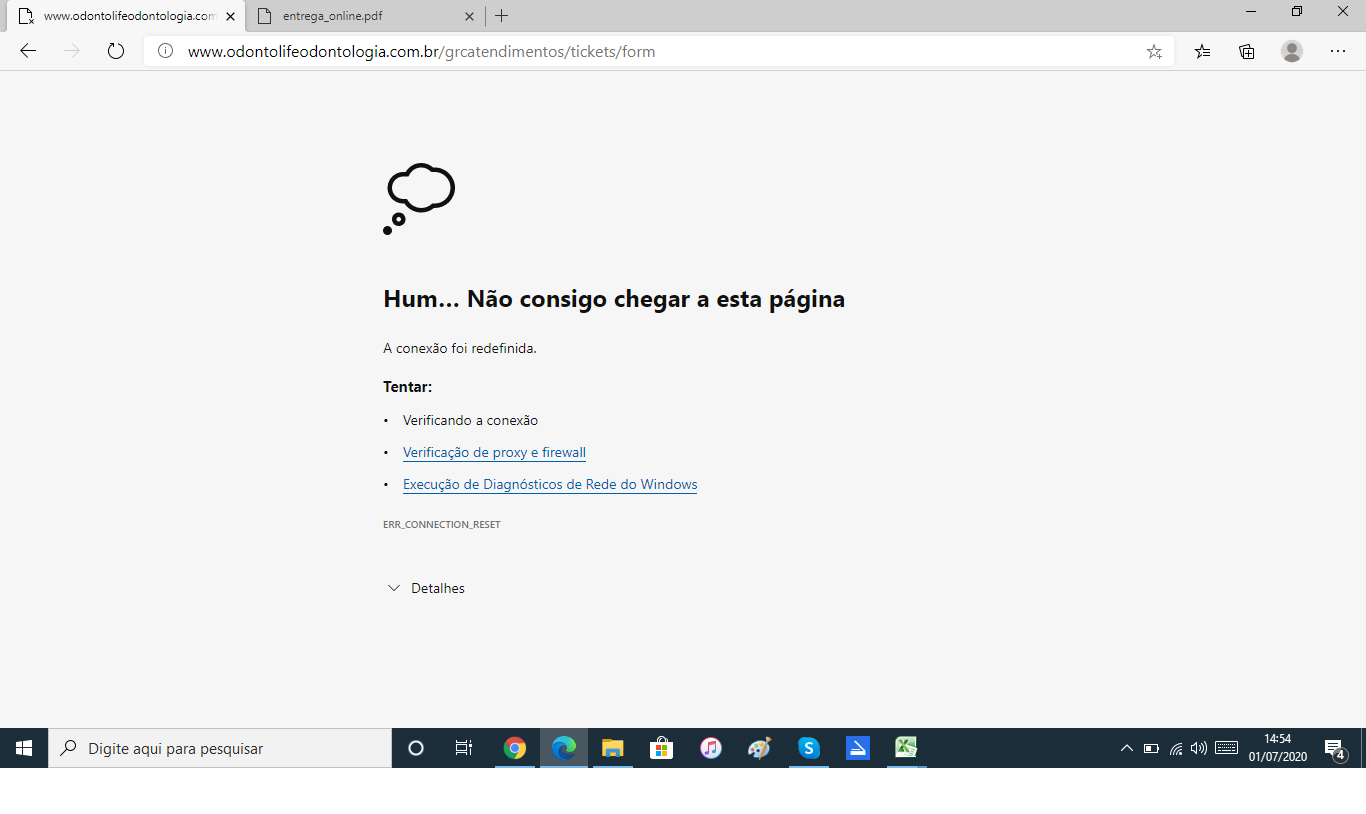Click Verificação de proxy e firewall link

[x=494, y=452]
